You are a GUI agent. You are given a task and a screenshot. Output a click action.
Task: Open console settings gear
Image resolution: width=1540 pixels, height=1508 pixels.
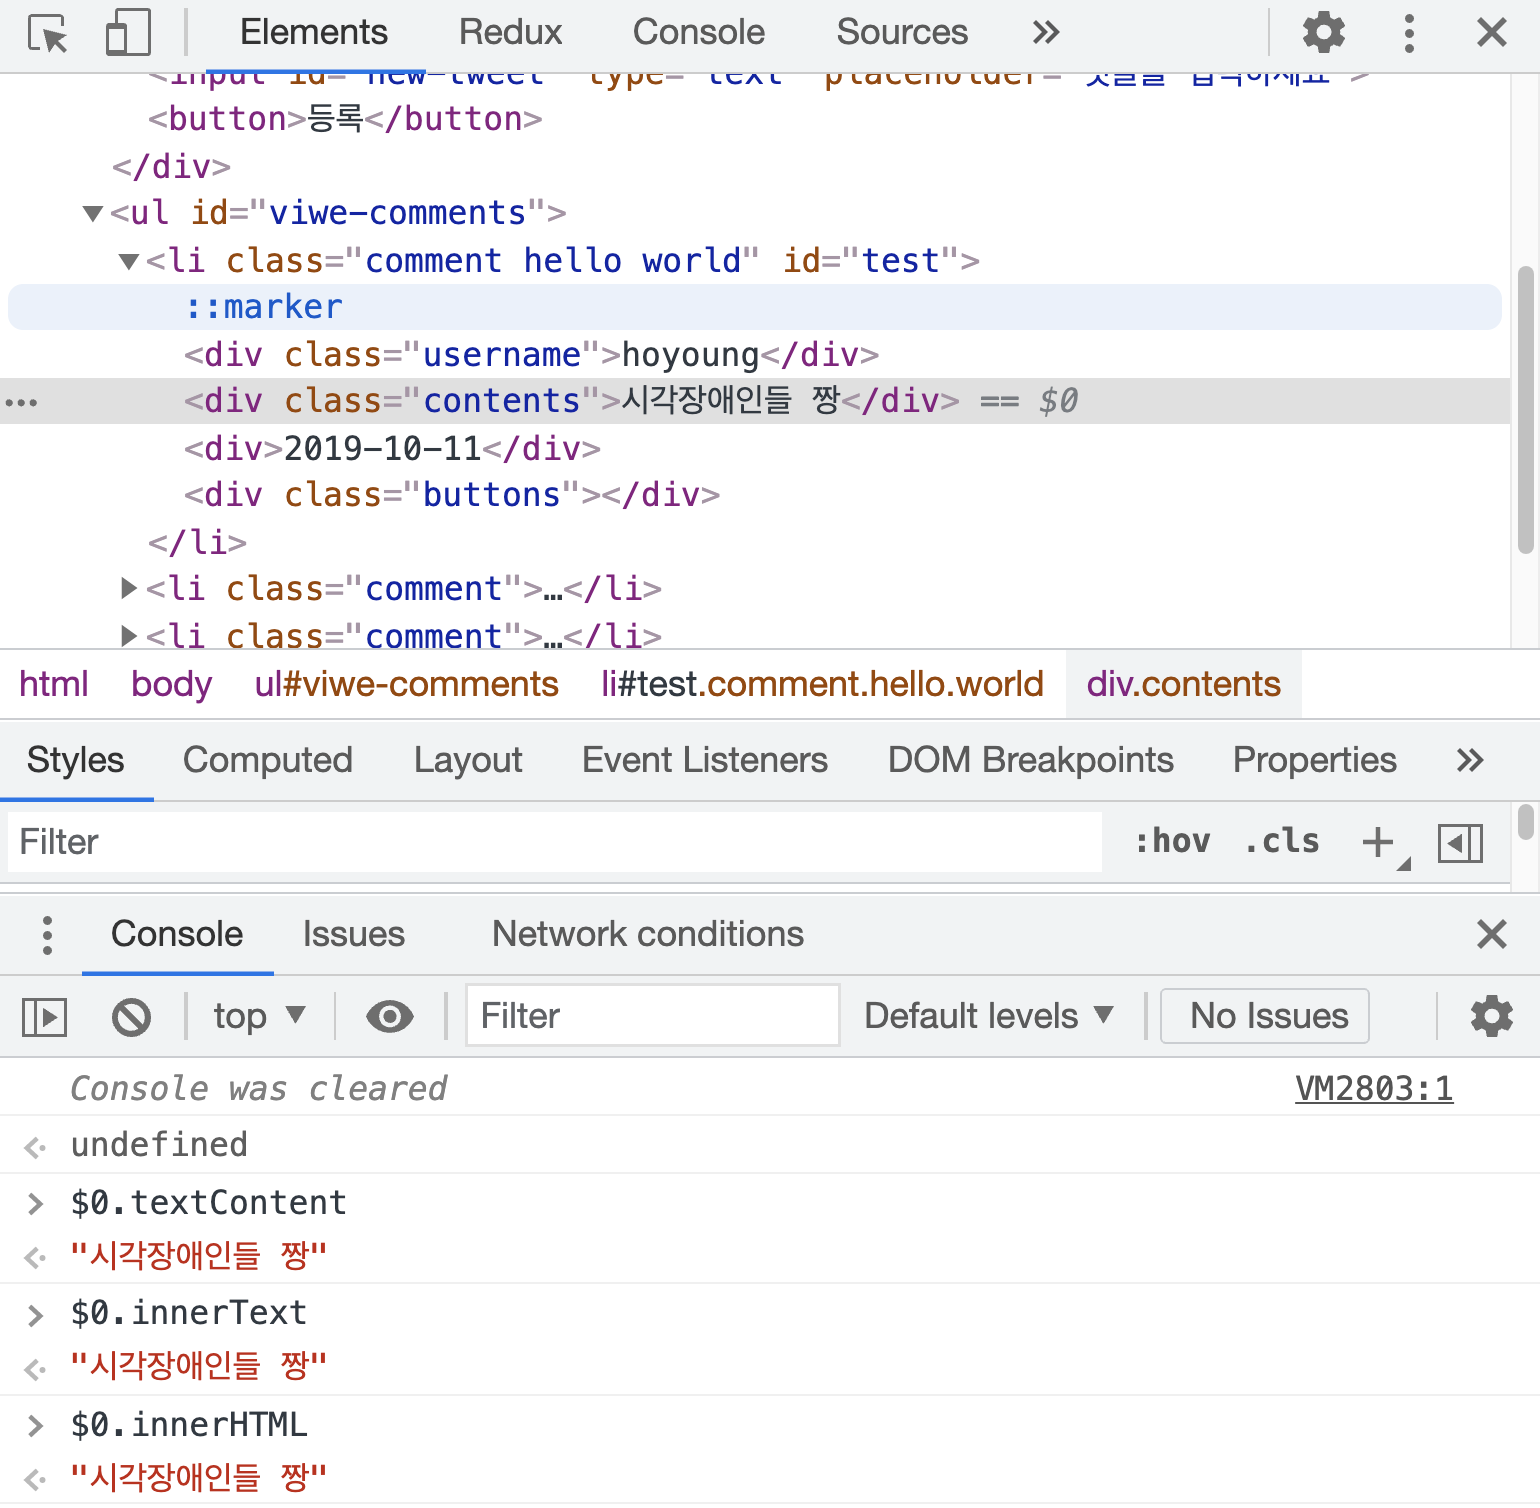coord(1491,1017)
